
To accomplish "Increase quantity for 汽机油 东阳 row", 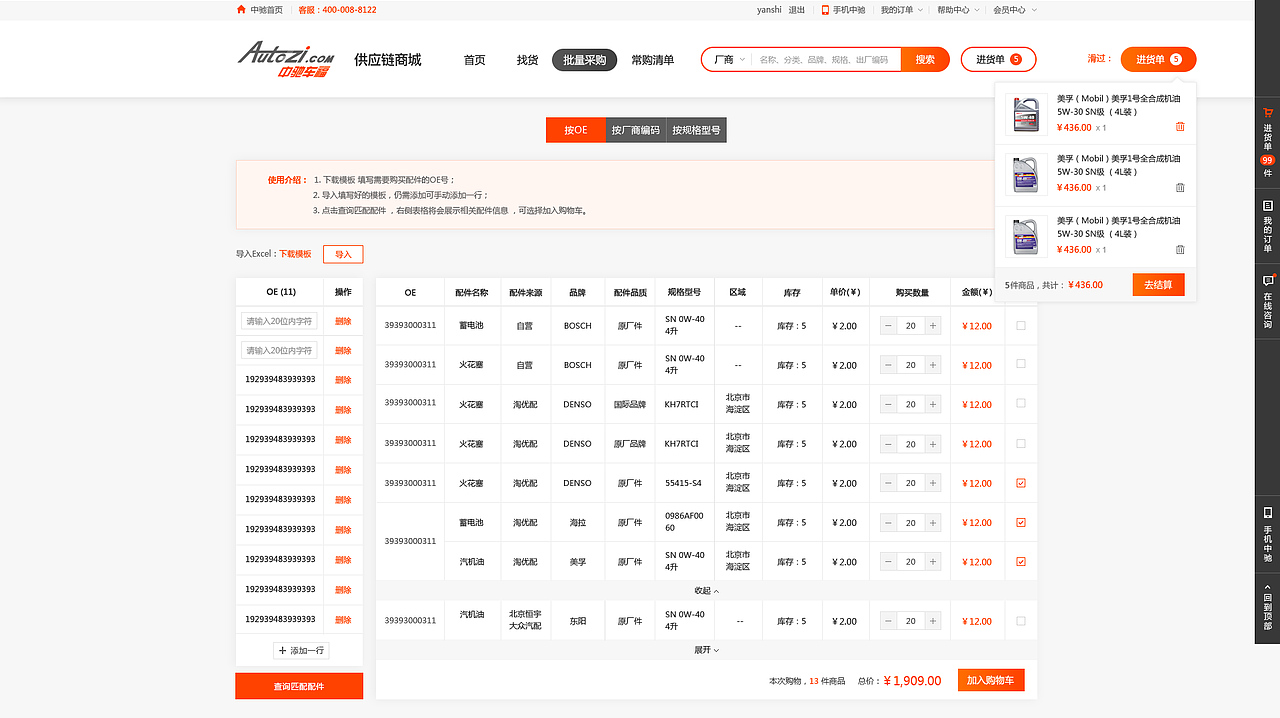I will [933, 621].
